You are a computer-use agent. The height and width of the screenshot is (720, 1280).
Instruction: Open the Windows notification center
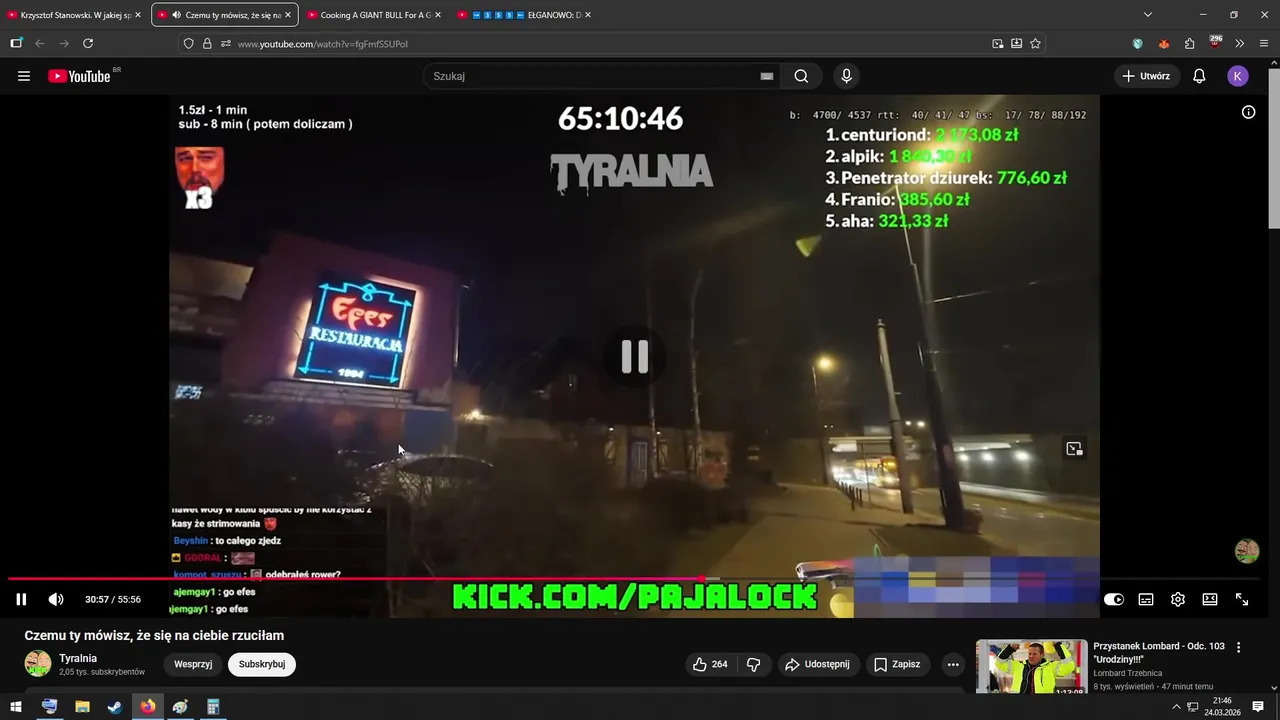pyautogui.click(x=1258, y=707)
